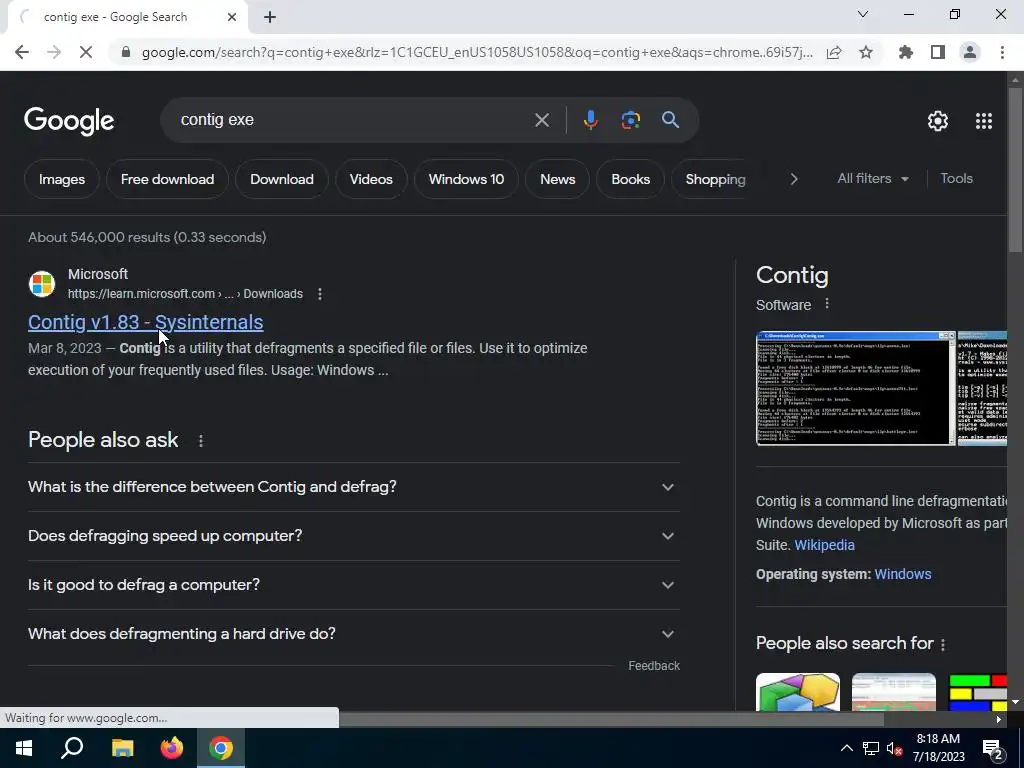The height and width of the screenshot is (768, 1024).
Task: Follow the Wikipedia link in Contig panel
Action: pos(824,545)
